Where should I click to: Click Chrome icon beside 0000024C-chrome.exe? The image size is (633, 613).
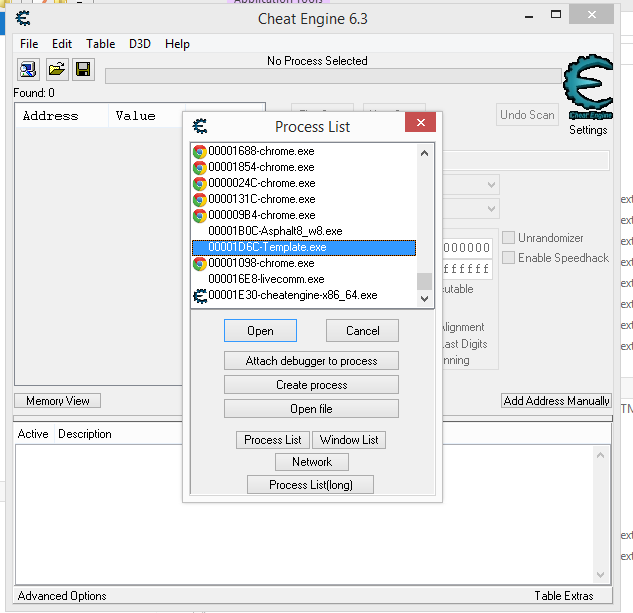[199, 183]
